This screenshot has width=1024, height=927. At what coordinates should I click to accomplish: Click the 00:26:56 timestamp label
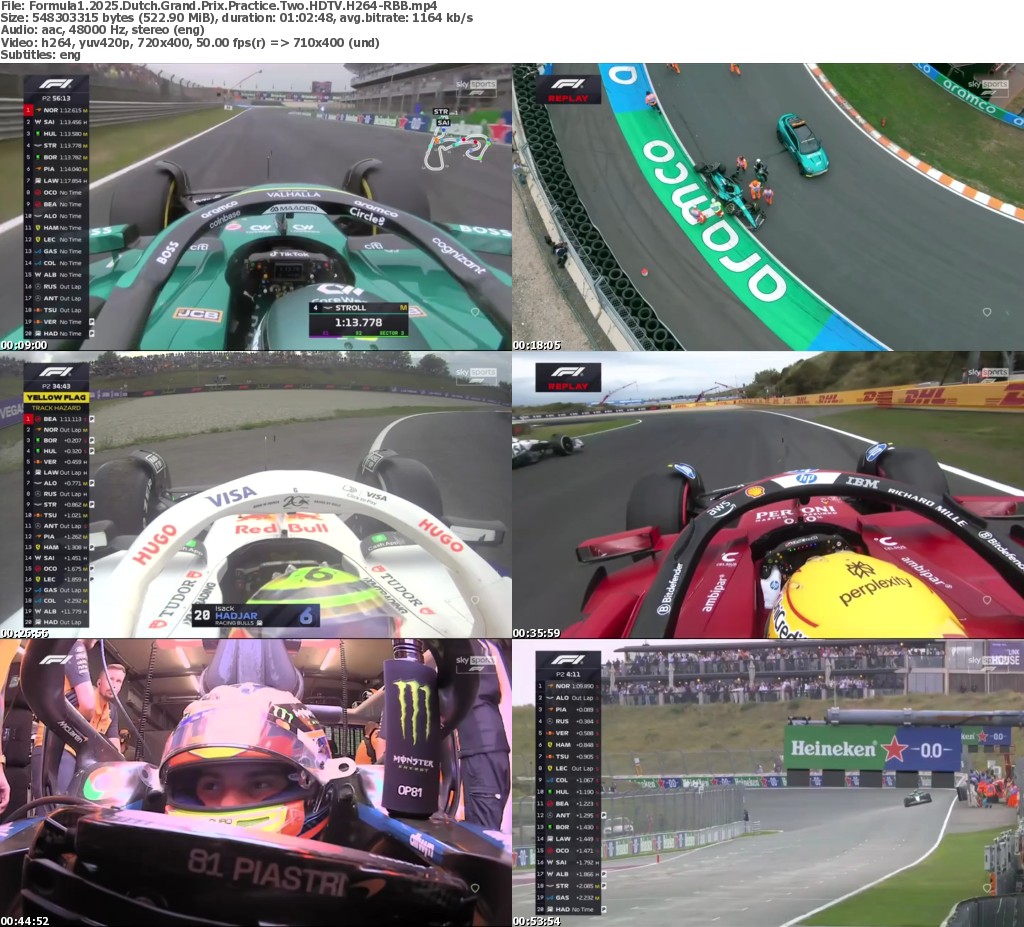coord(24,633)
